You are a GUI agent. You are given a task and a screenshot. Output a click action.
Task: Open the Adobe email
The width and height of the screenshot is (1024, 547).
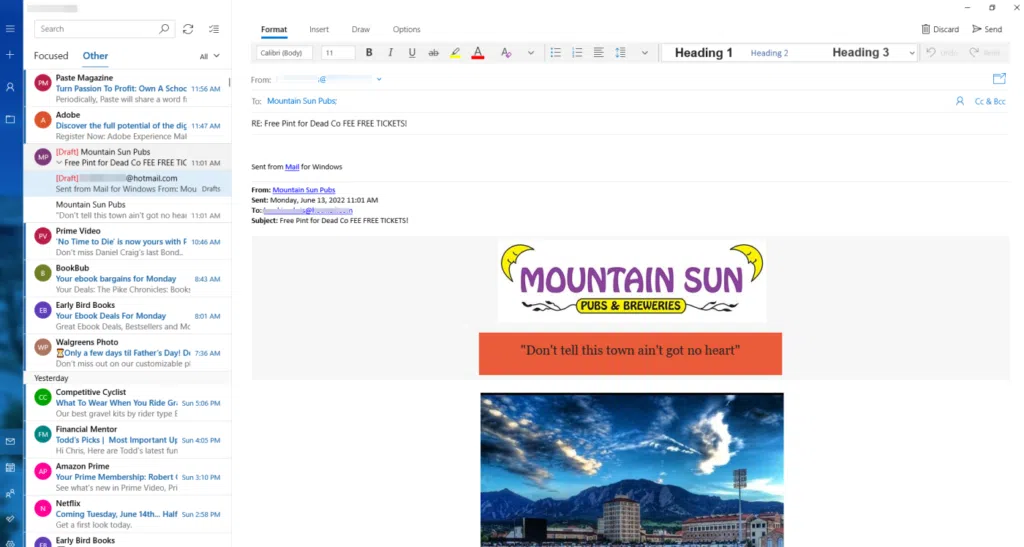pos(127,125)
